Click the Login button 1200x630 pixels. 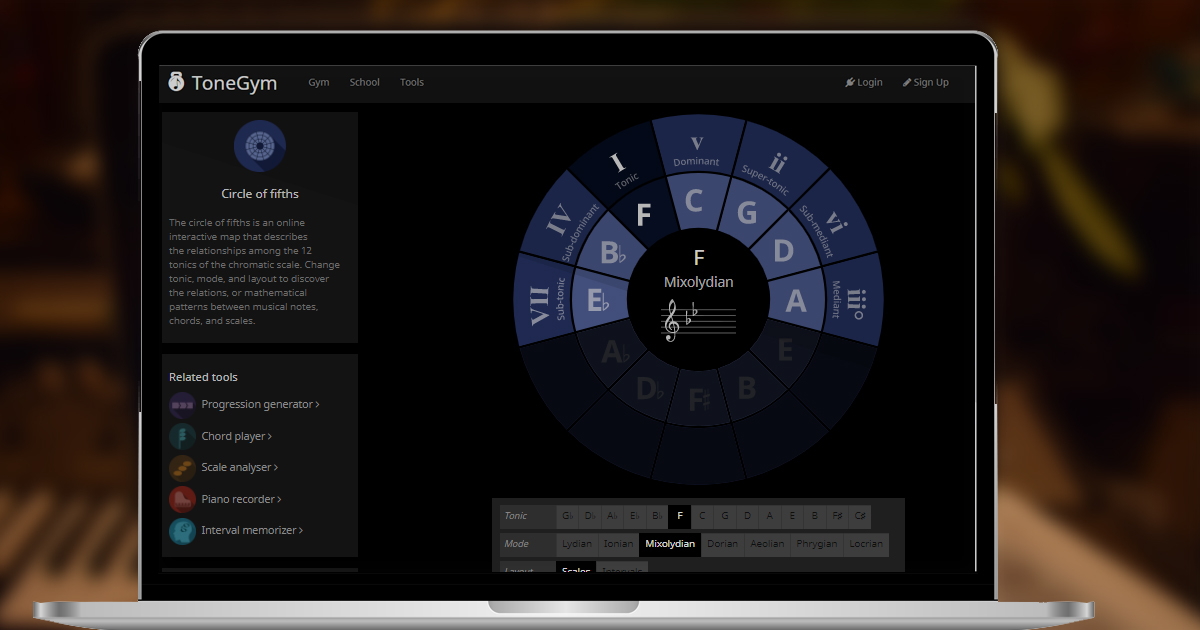pos(864,82)
